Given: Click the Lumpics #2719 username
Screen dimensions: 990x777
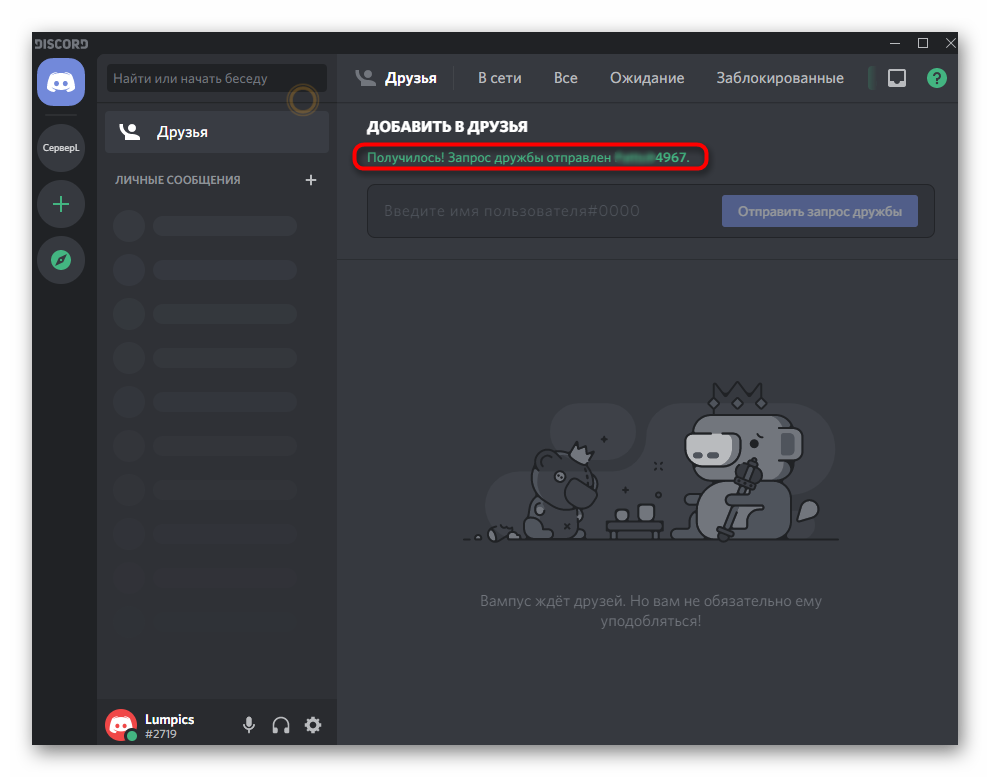Looking at the screenshot, I should (170, 726).
